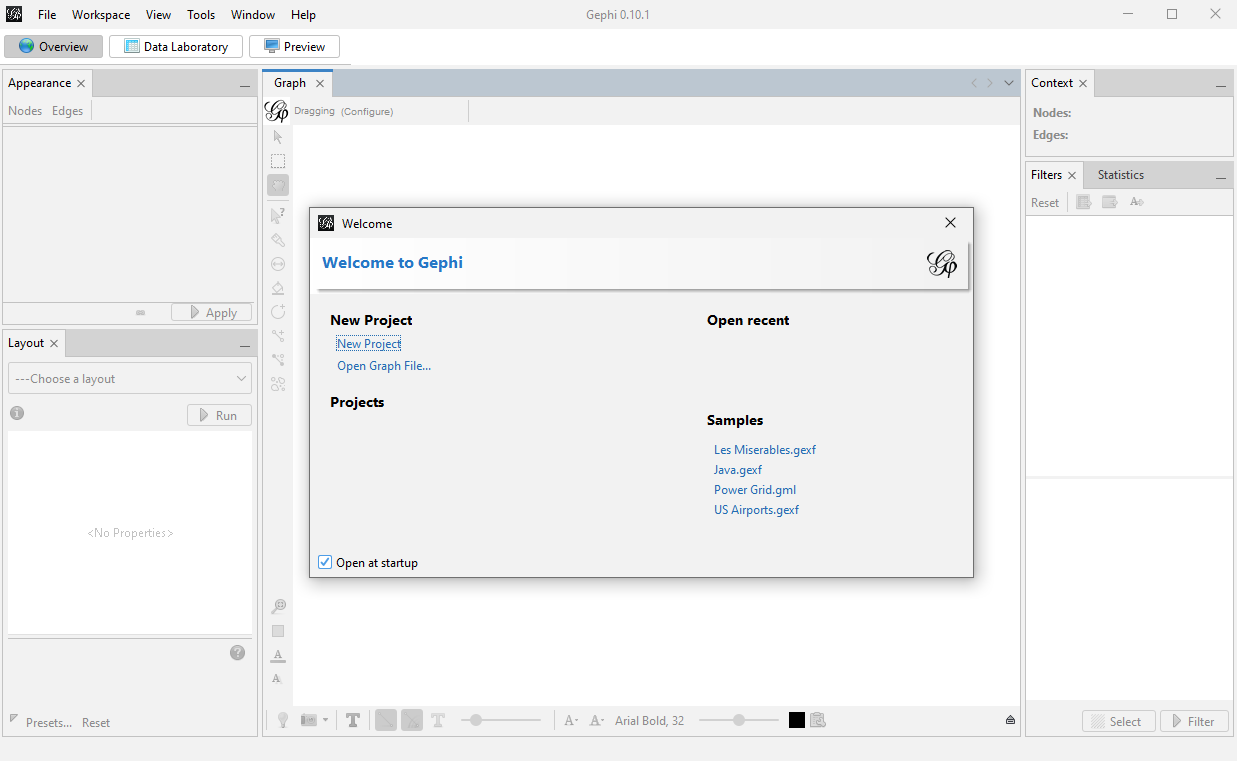Toggle node labels with the T icon
This screenshot has width=1237, height=761.
(353, 719)
